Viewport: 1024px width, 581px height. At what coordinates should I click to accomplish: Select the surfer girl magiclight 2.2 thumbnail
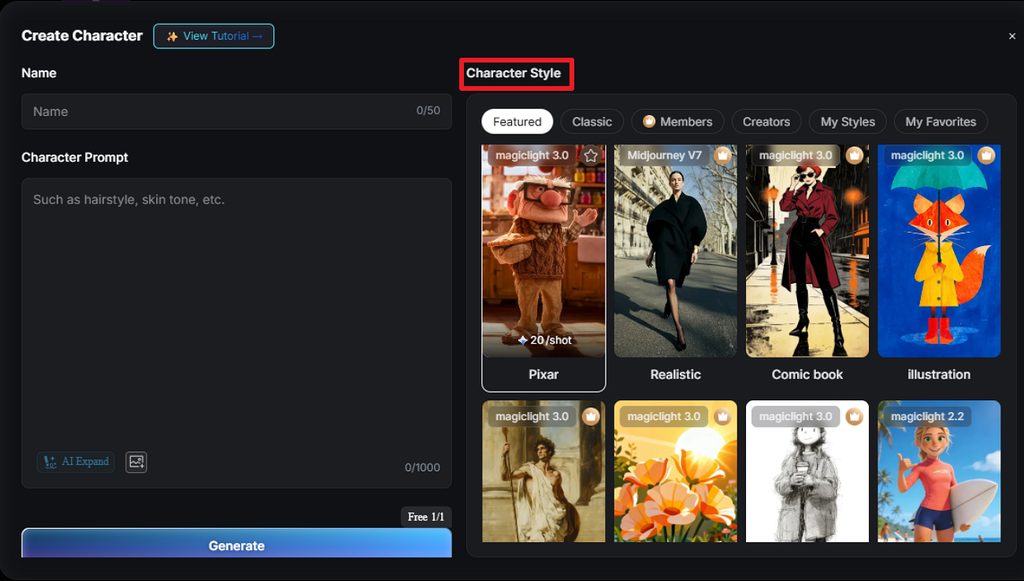click(x=939, y=471)
